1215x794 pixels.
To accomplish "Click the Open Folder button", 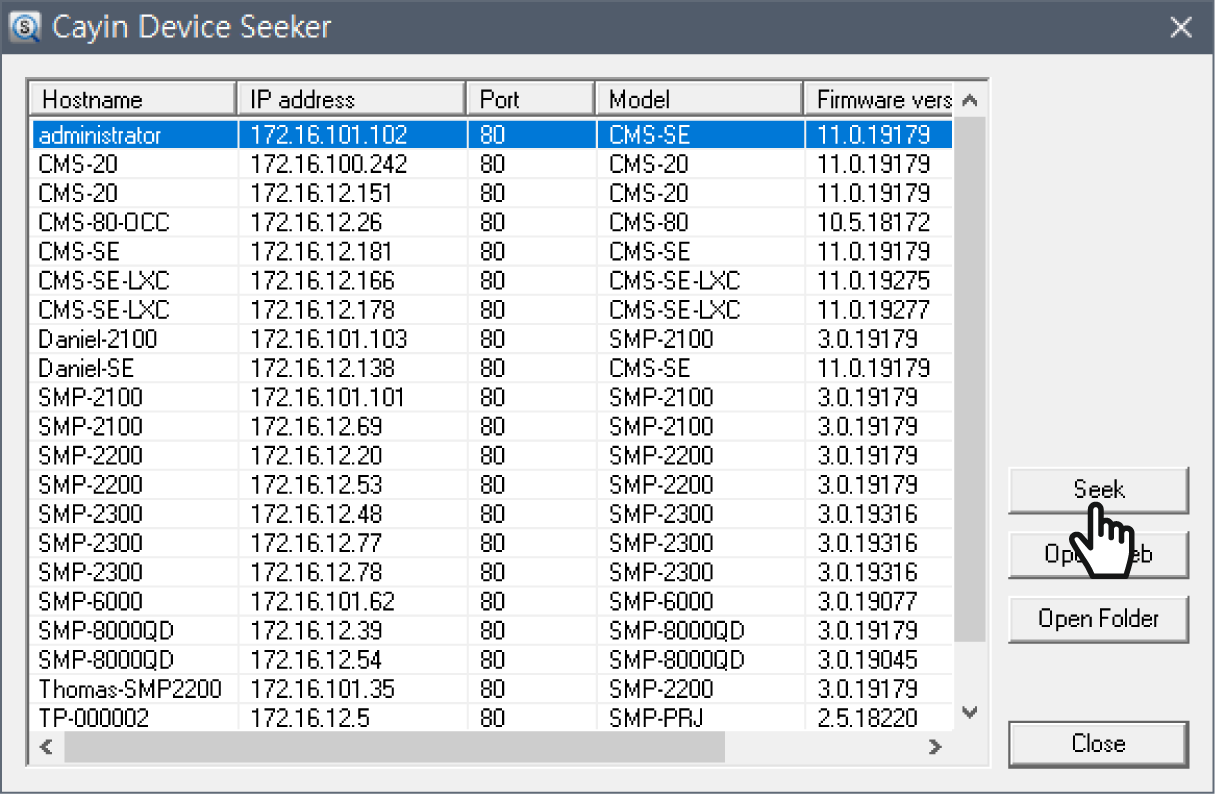I will click(x=1098, y=619).
